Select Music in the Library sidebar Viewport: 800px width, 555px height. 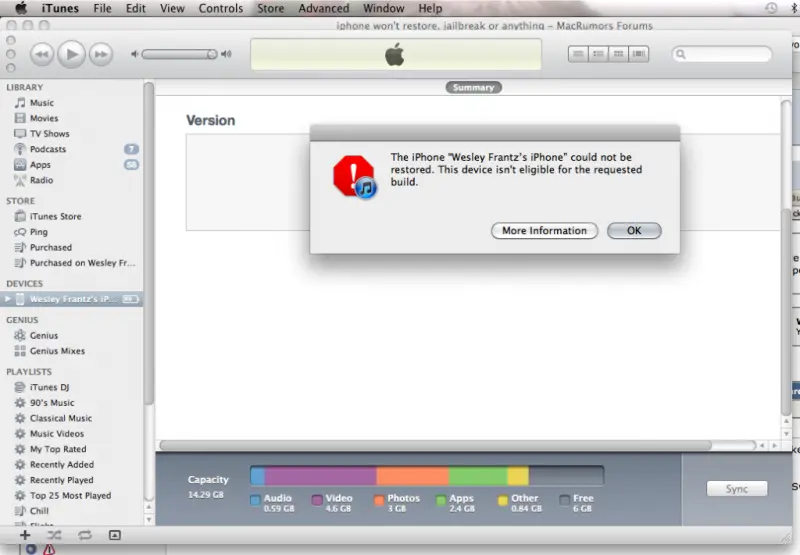[41, 103]
